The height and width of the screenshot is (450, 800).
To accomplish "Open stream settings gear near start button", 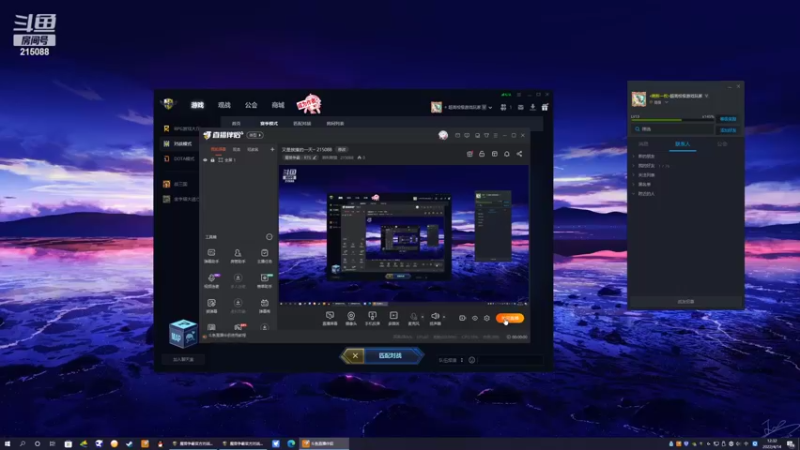I will point(487,318).
